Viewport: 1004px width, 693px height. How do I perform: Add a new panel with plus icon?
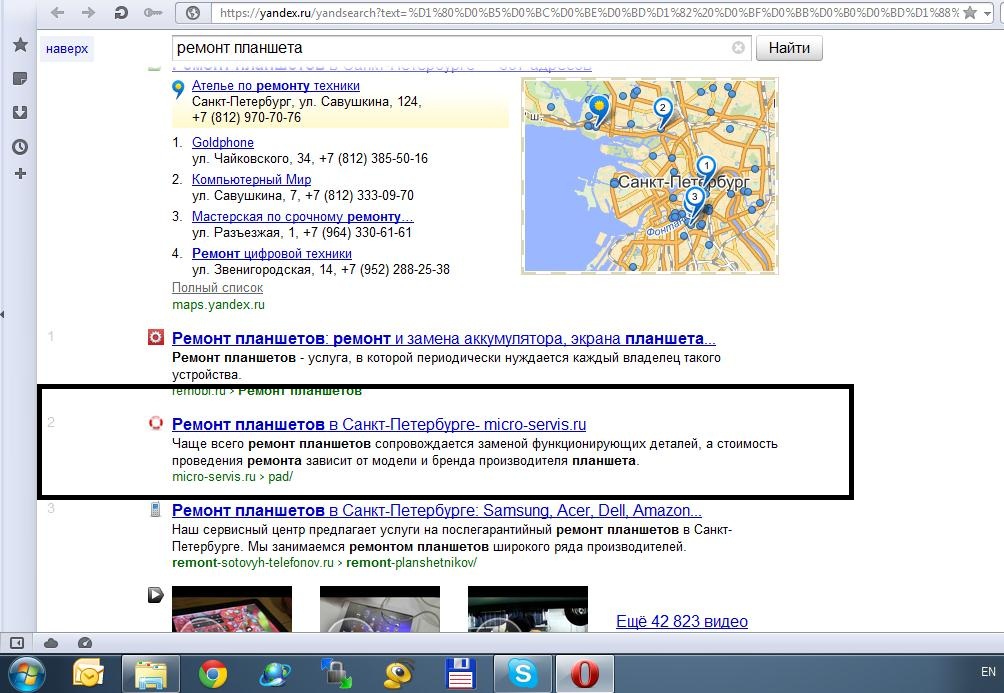click(20, 174)
